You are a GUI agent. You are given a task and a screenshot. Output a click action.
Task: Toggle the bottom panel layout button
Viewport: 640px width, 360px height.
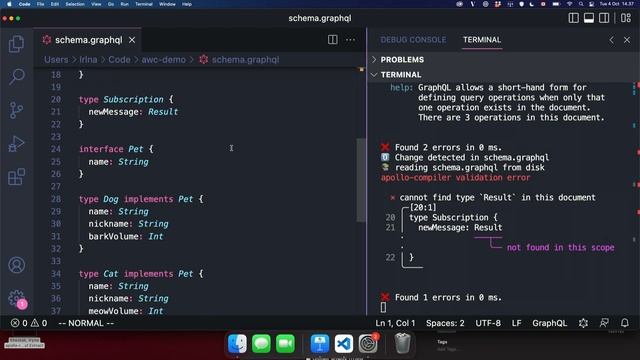click(x=589, y=18)
